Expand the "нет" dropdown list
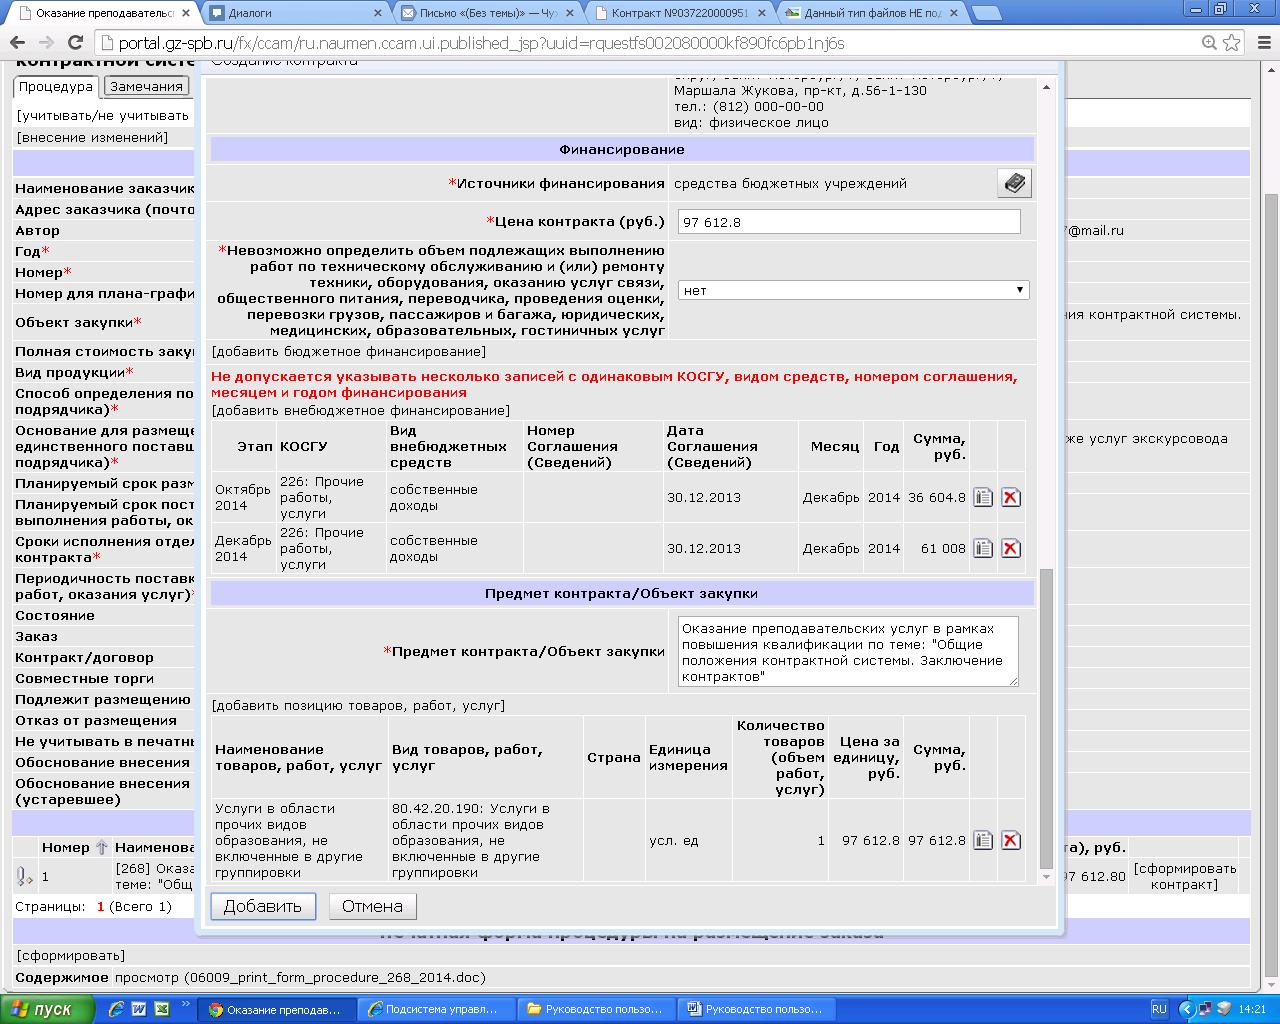1280x1024 pixels. [853, 290]
